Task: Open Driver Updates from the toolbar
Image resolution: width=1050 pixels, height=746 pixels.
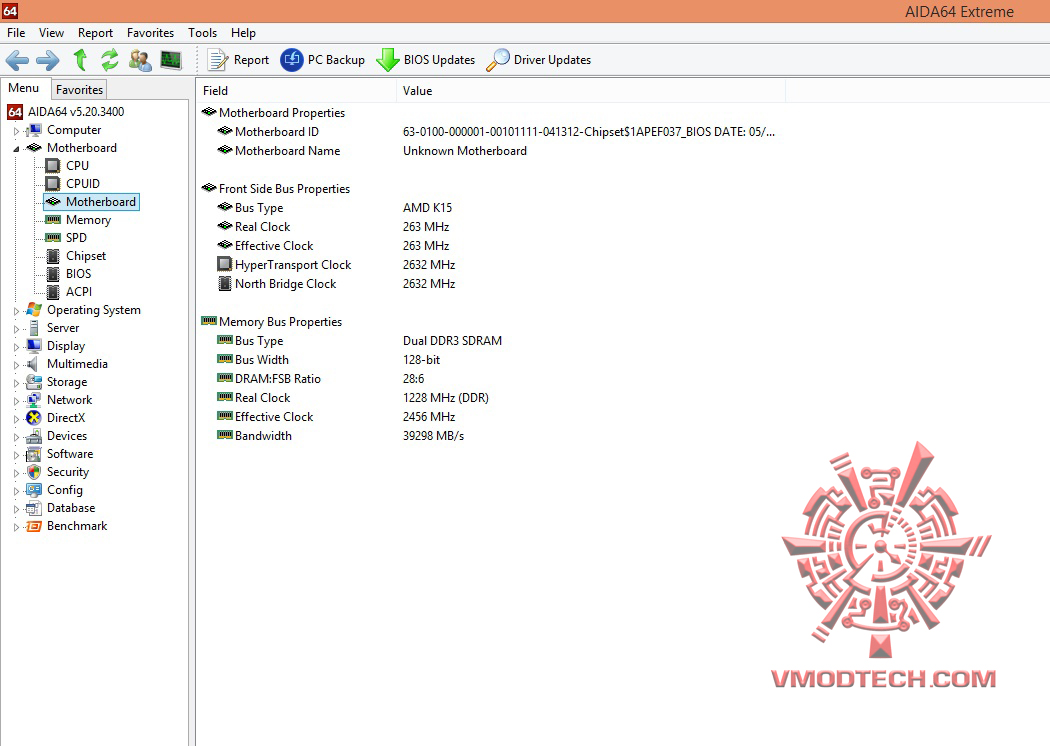Action: tap(539, 60)
